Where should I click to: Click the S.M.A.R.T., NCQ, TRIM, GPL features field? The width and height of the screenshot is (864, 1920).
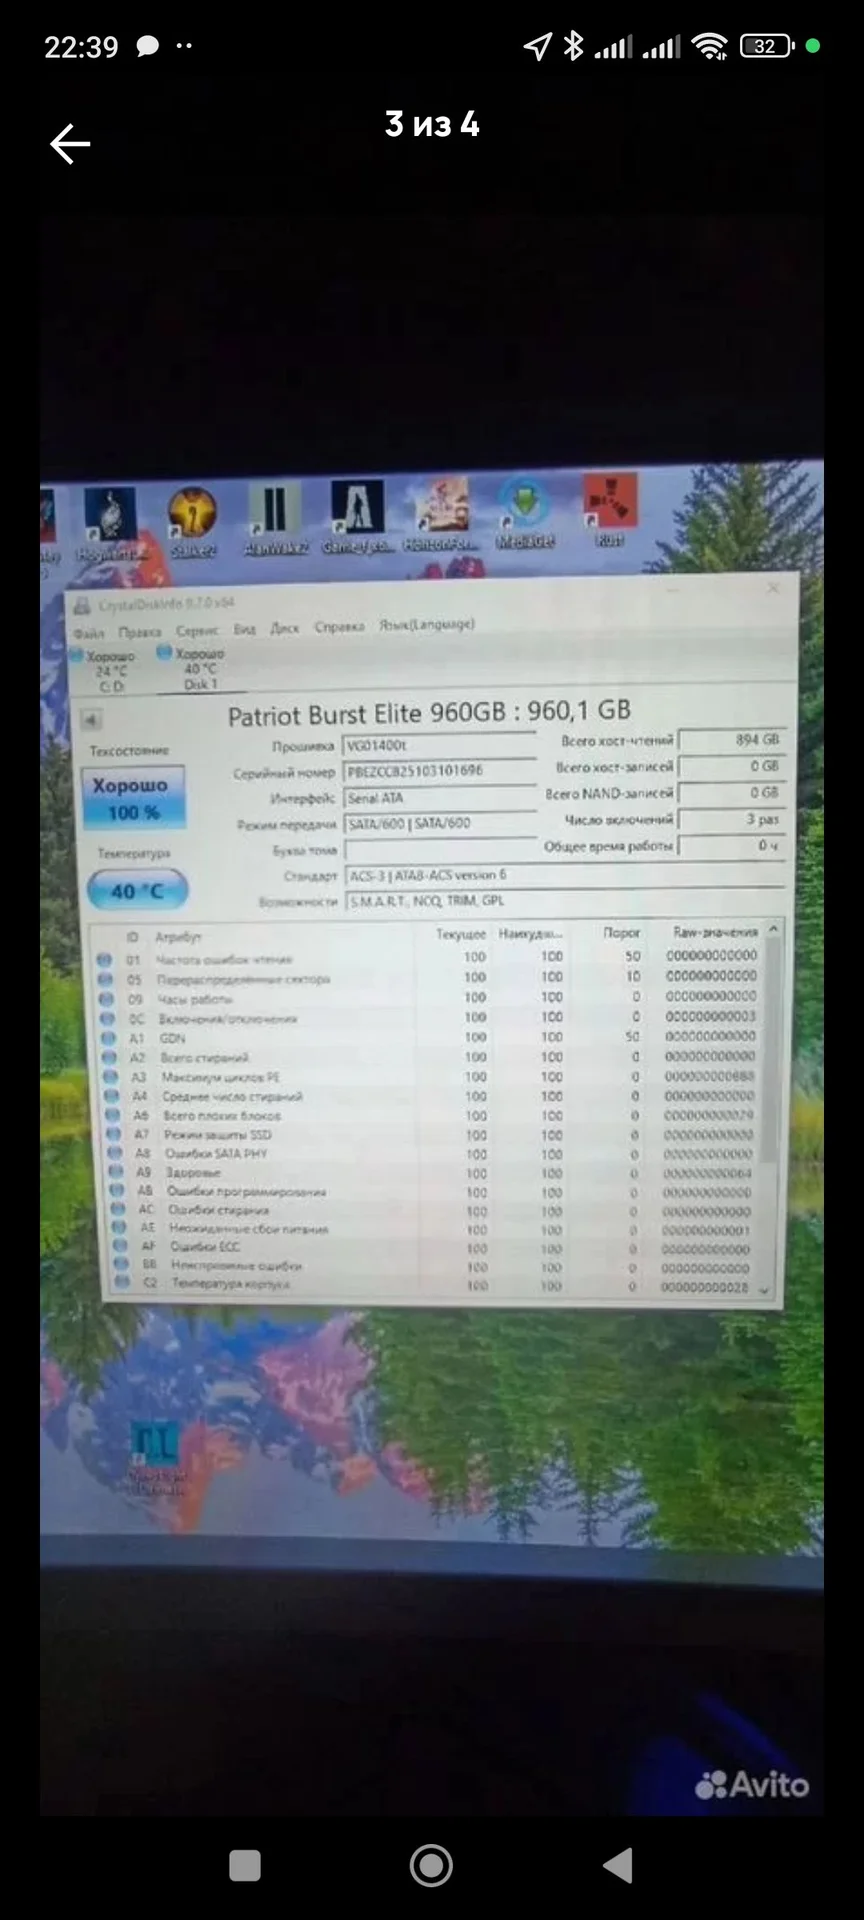point(565,901)
